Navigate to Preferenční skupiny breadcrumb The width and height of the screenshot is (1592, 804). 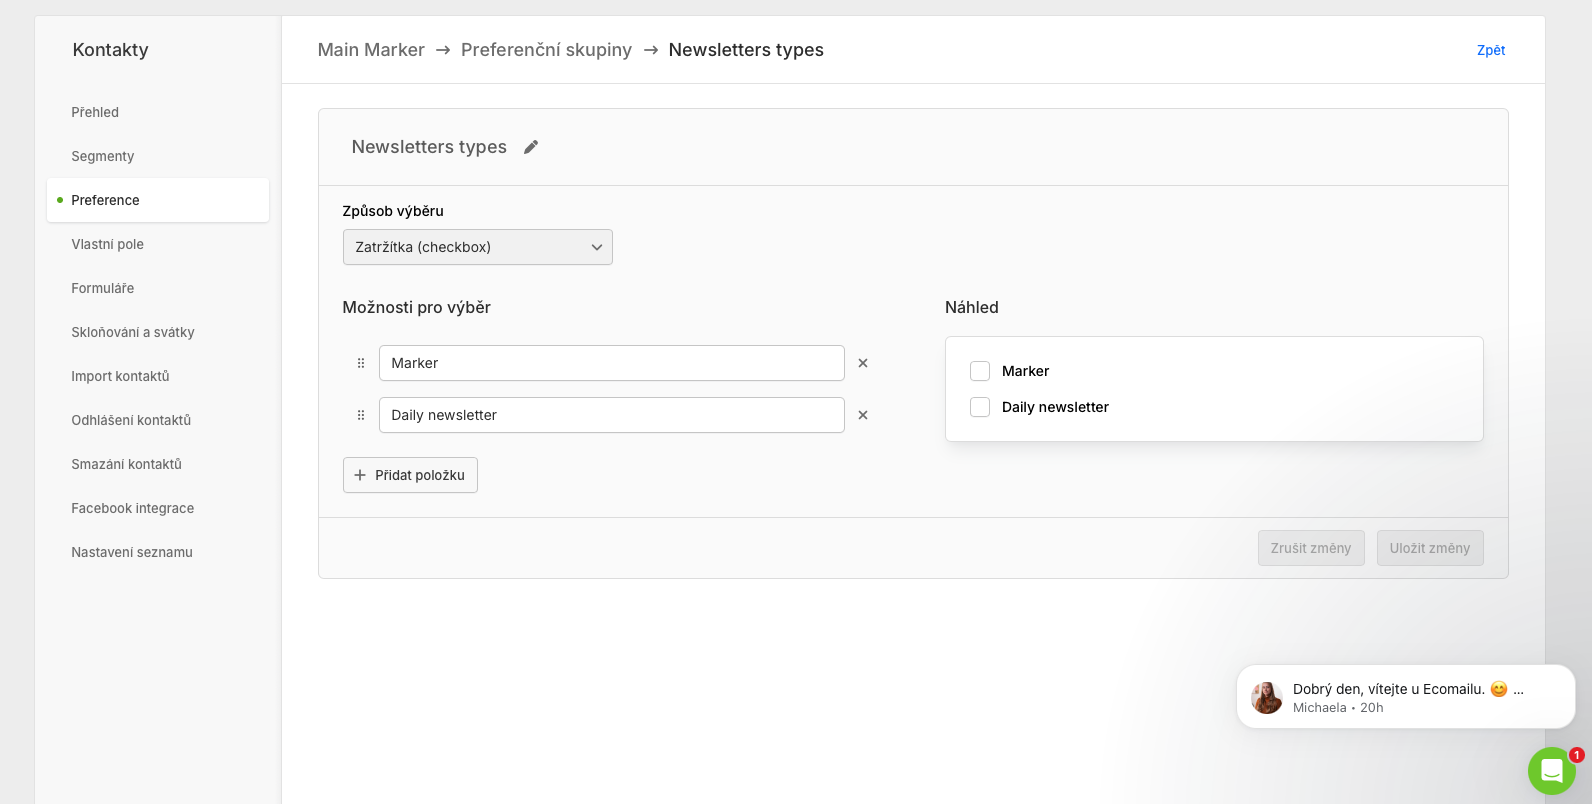546,50
